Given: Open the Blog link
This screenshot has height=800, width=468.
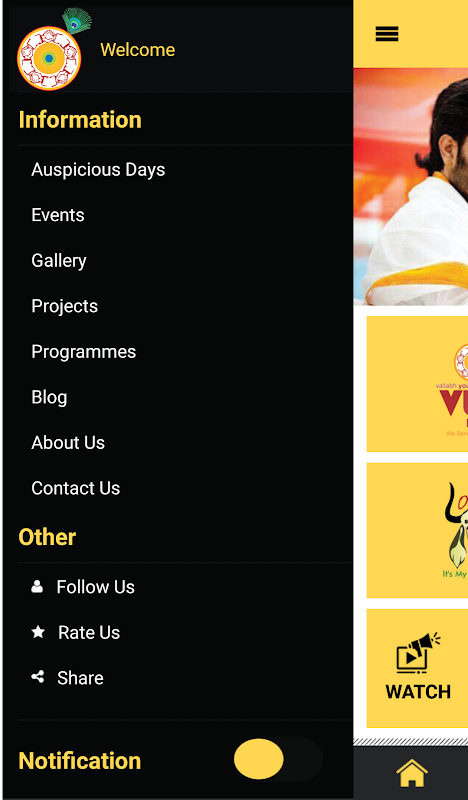Looking at the screenshot, I should (x=49, y=397).
